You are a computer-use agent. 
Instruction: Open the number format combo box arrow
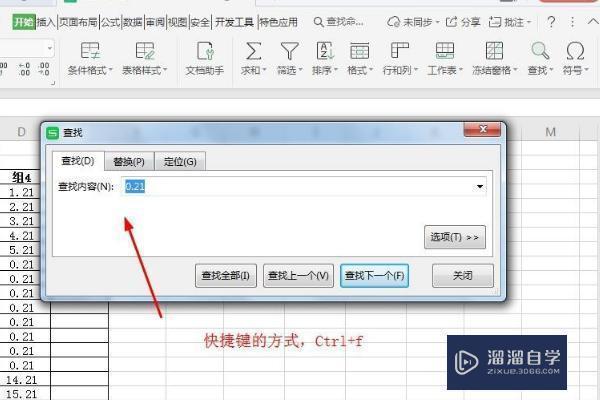pos(50,49)
